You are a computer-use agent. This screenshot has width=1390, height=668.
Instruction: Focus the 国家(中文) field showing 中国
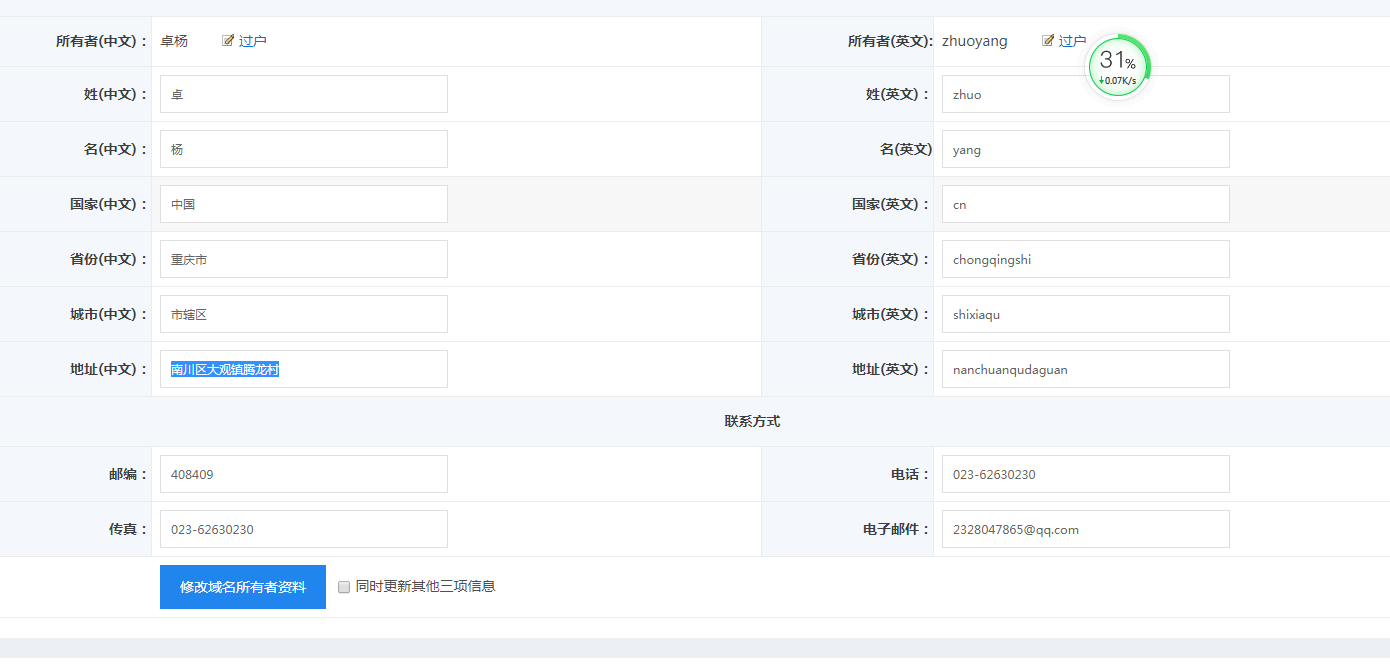[x=303, y=204]
